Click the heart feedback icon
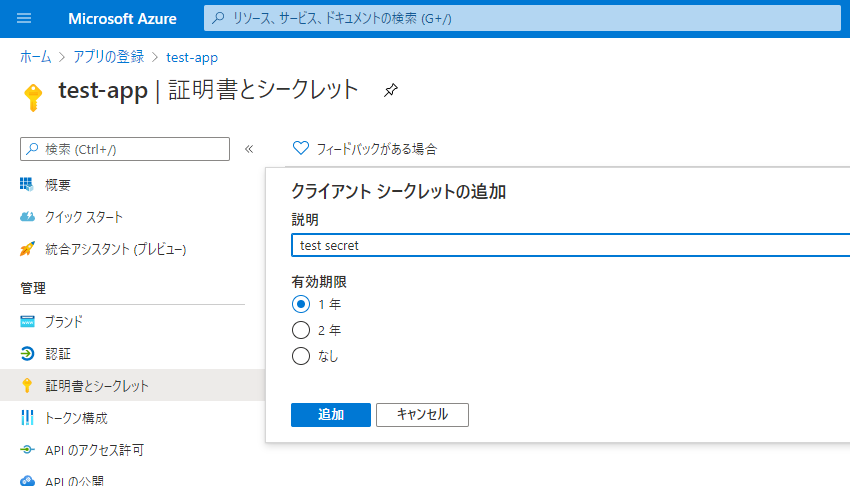850x486 pixels. 300,148
